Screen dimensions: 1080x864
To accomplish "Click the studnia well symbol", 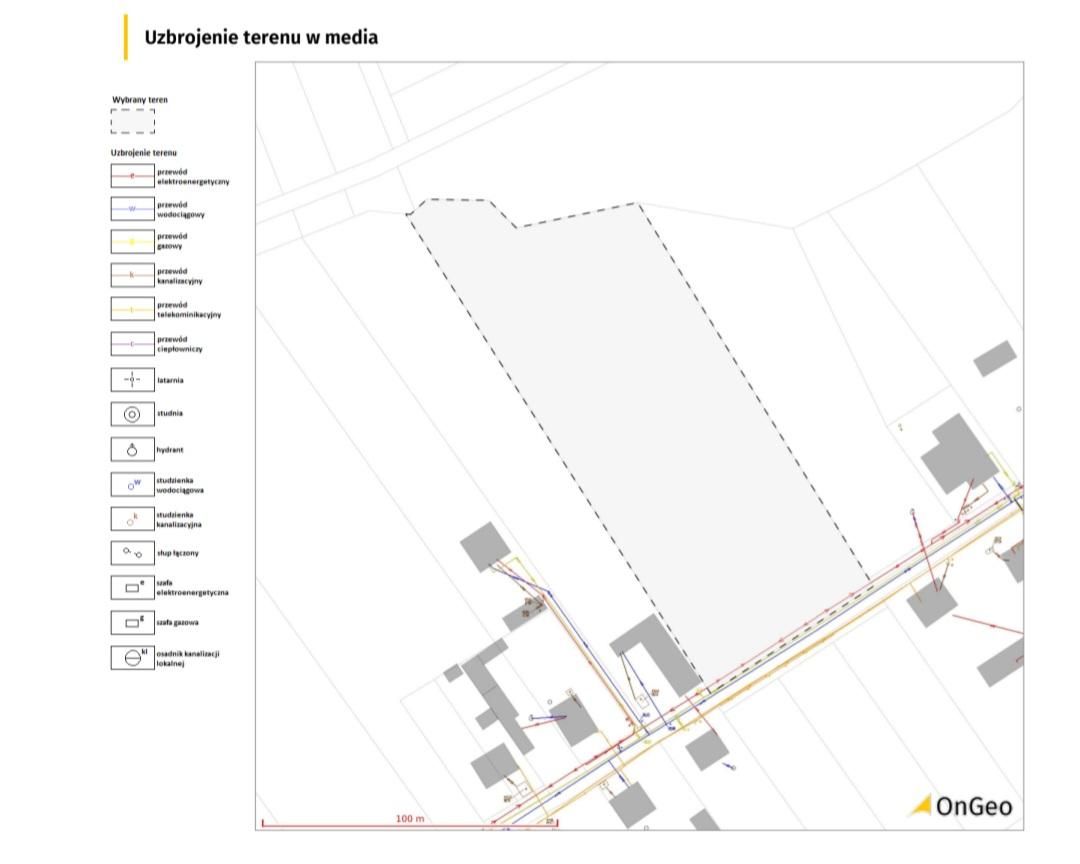I will click(x=132, y=414).
